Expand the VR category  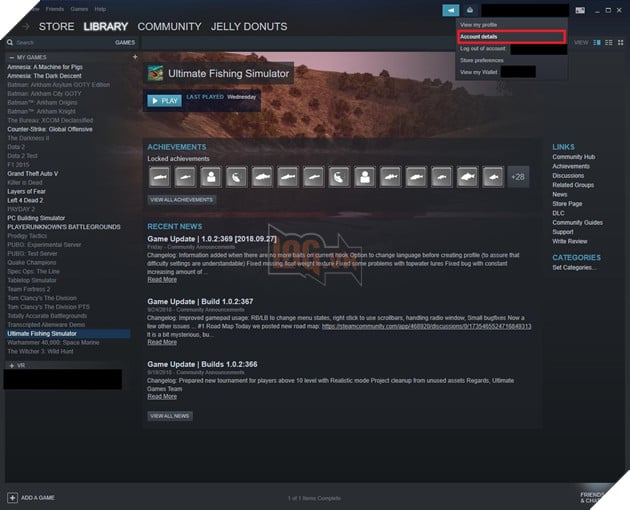[x=11, y=366]
